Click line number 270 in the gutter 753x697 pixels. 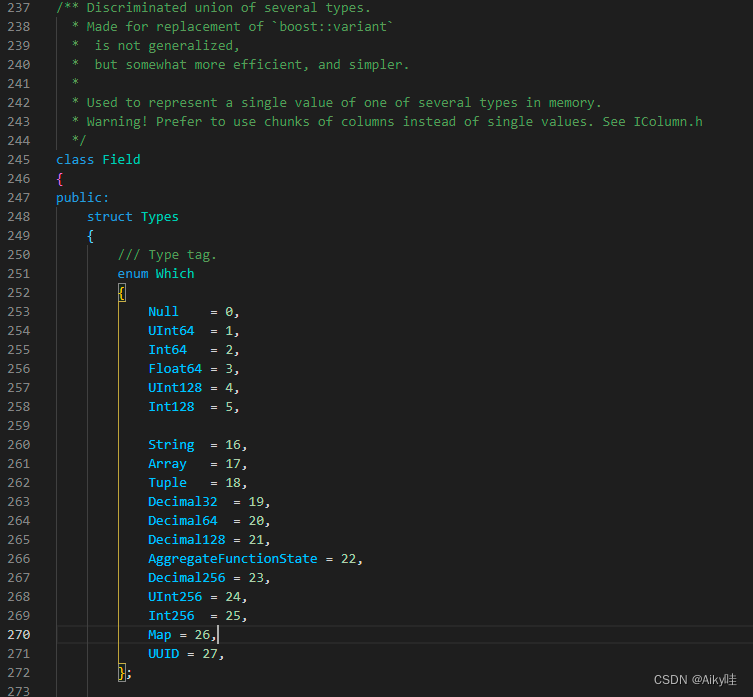[x=19, y=635]
